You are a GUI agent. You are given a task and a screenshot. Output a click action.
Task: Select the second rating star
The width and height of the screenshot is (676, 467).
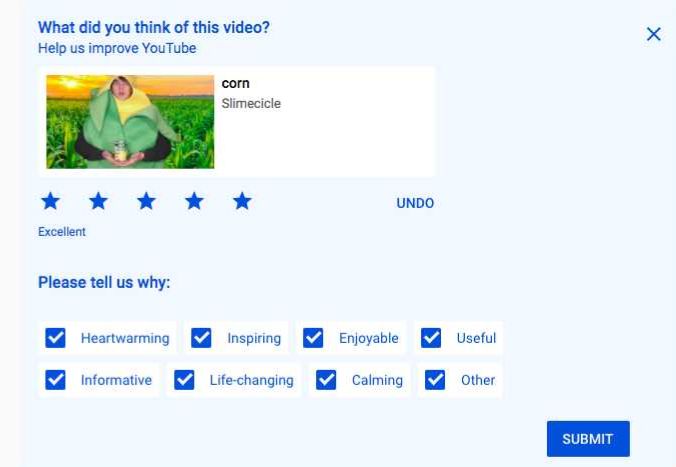[x=98, y=202]
